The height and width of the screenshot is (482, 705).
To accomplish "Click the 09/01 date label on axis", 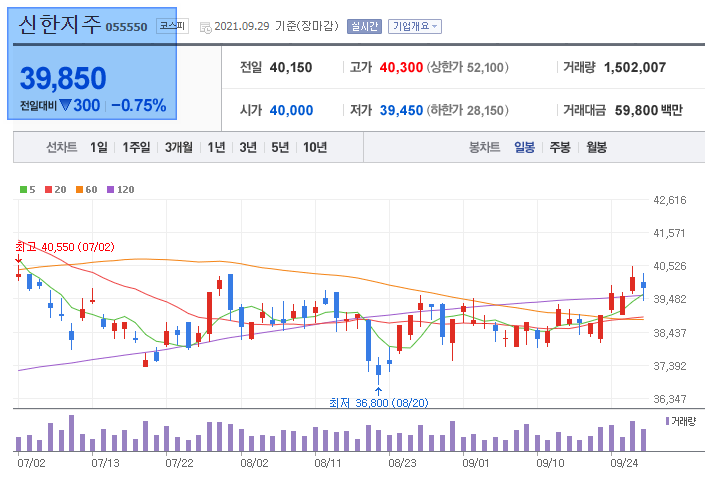I will (476, 463).
